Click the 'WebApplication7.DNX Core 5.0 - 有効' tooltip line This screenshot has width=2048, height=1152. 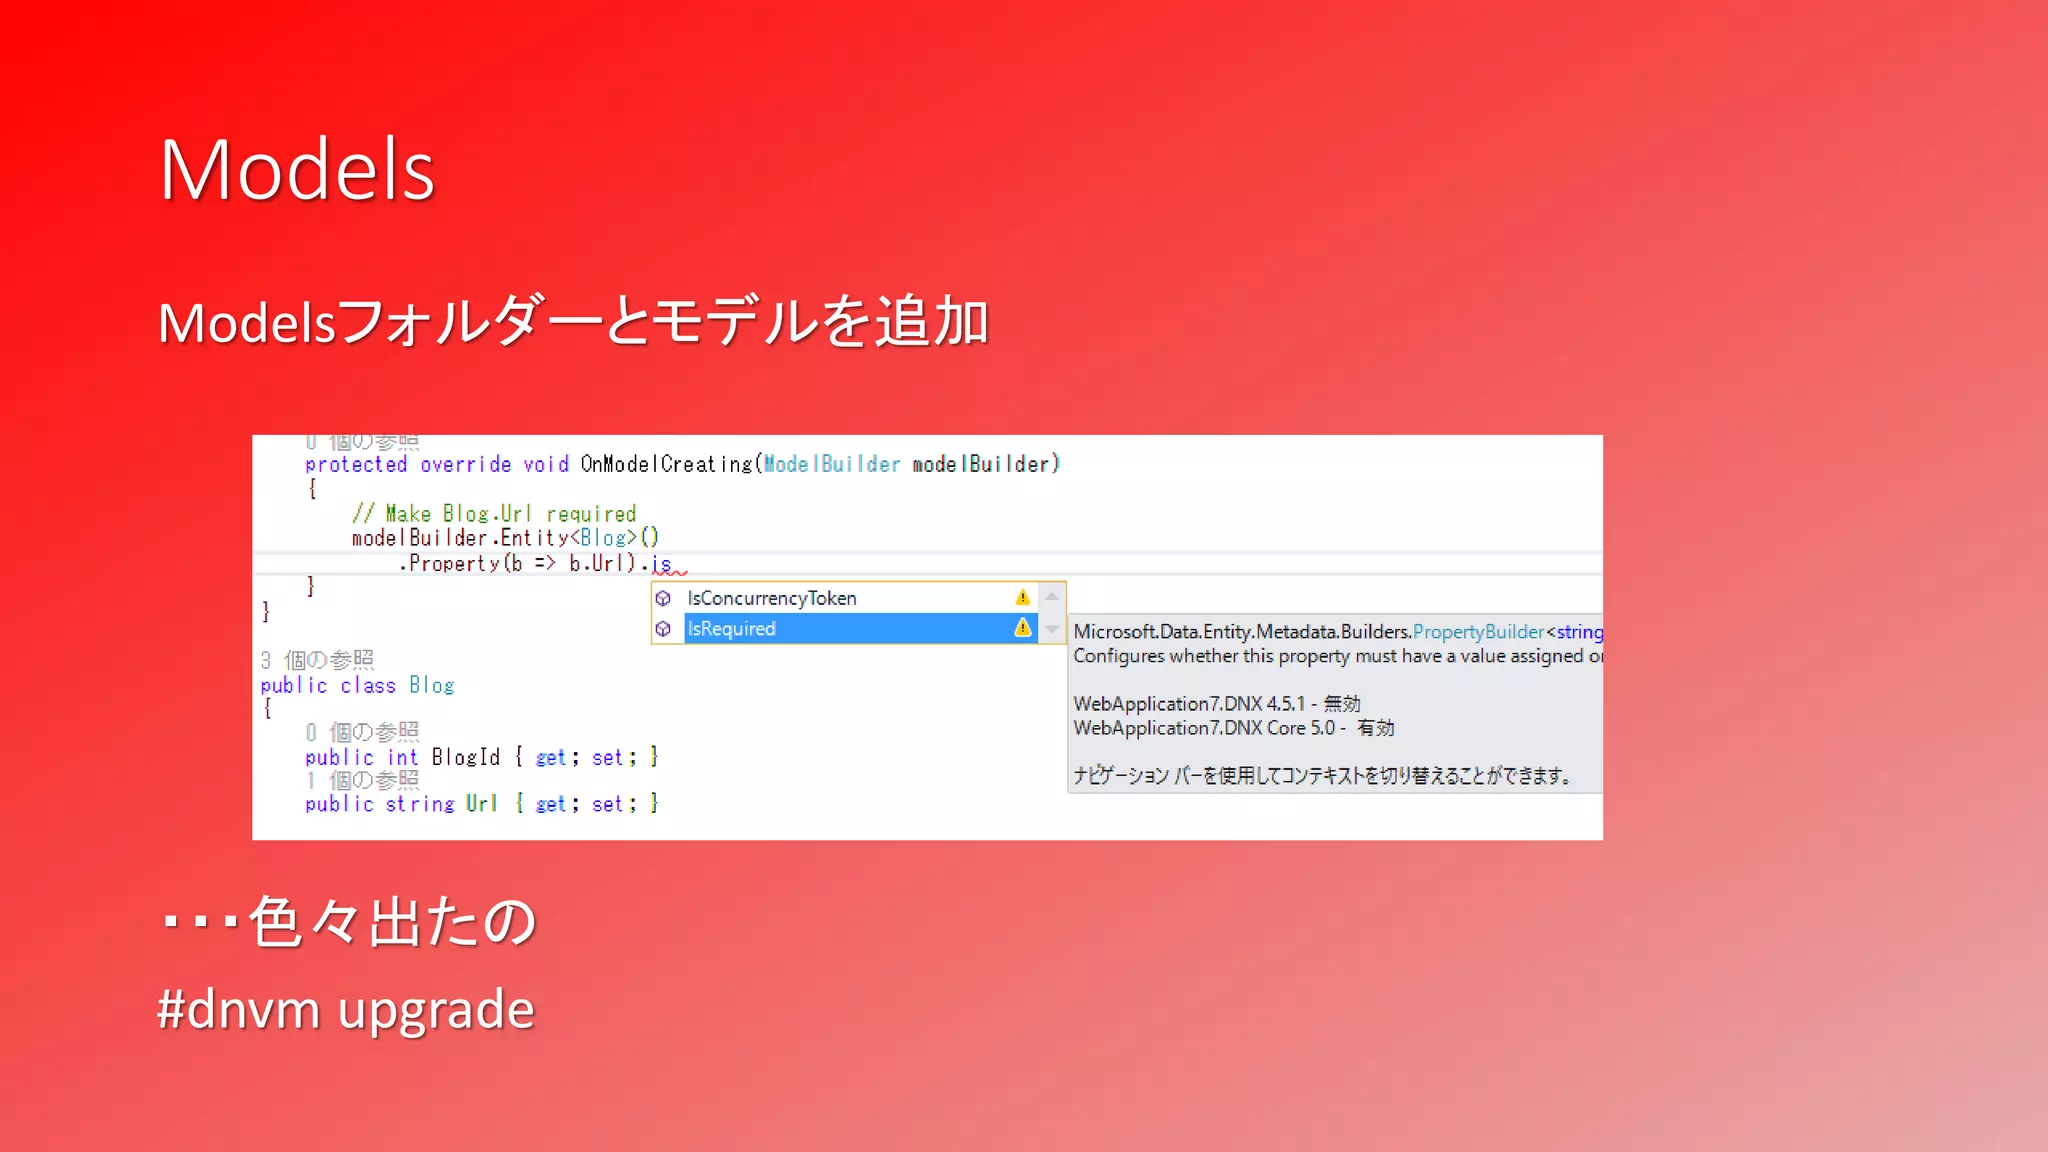[1234, 728]
